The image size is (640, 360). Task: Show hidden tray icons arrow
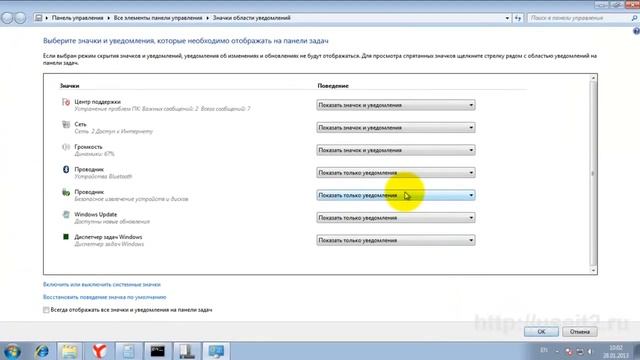click(557, 351)
